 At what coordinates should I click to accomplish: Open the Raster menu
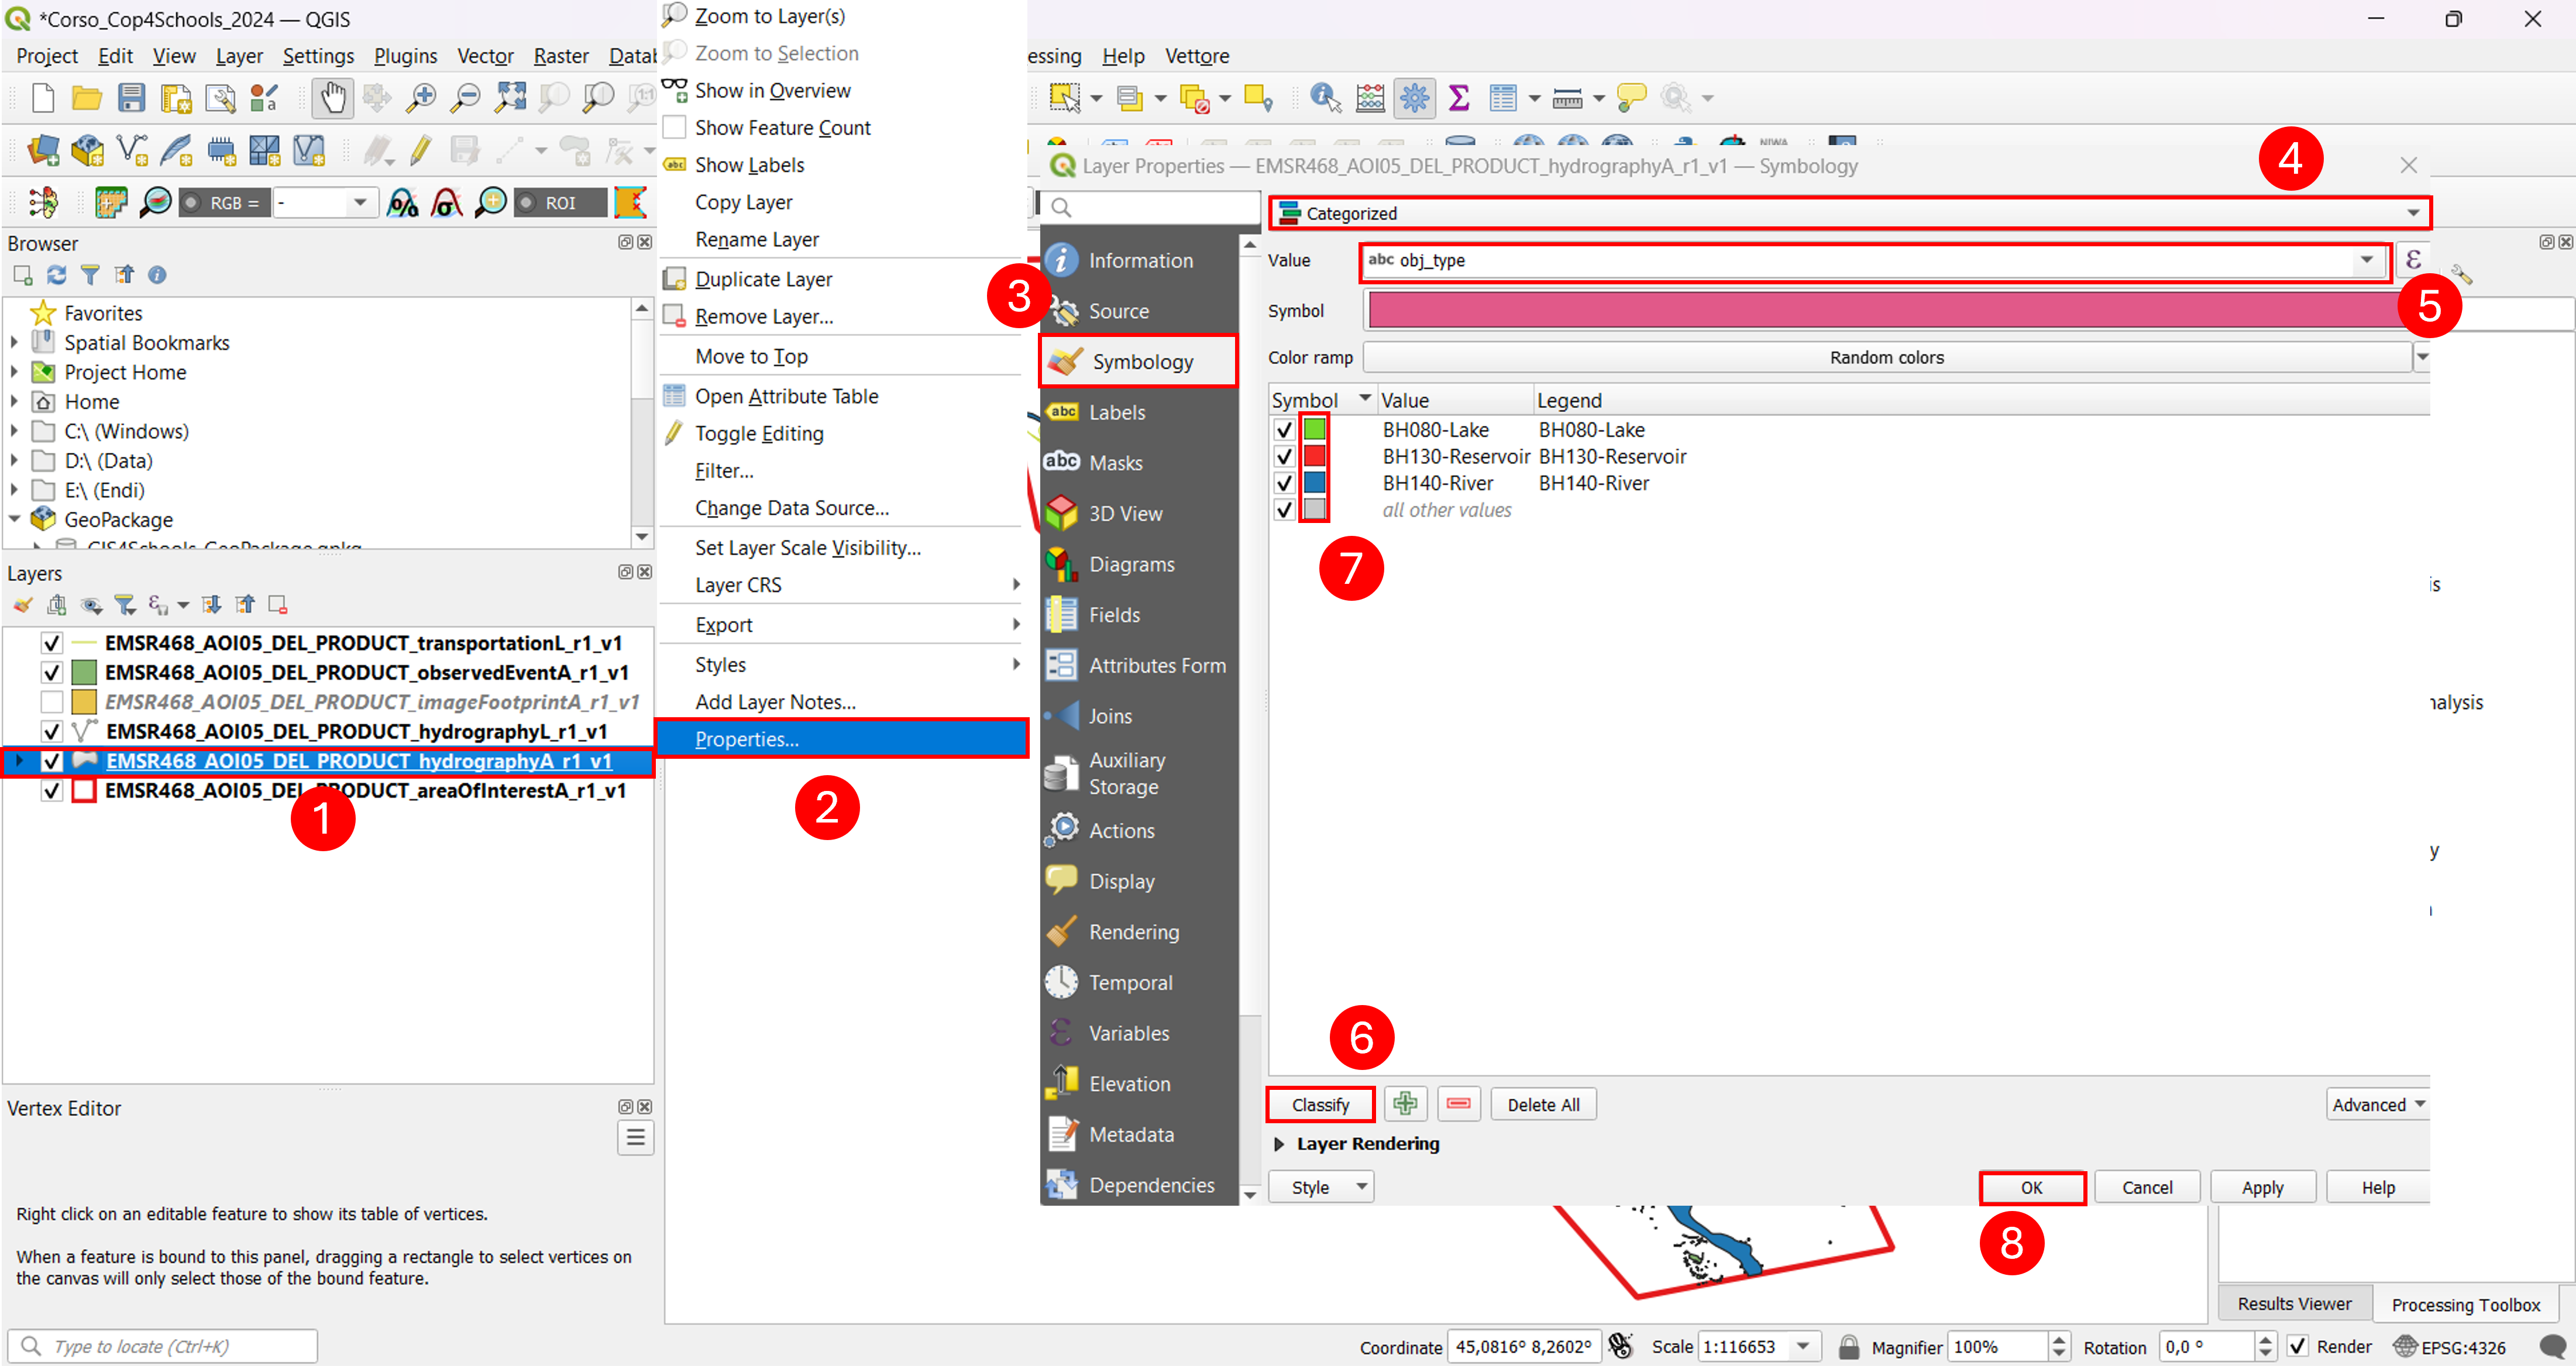560,56
